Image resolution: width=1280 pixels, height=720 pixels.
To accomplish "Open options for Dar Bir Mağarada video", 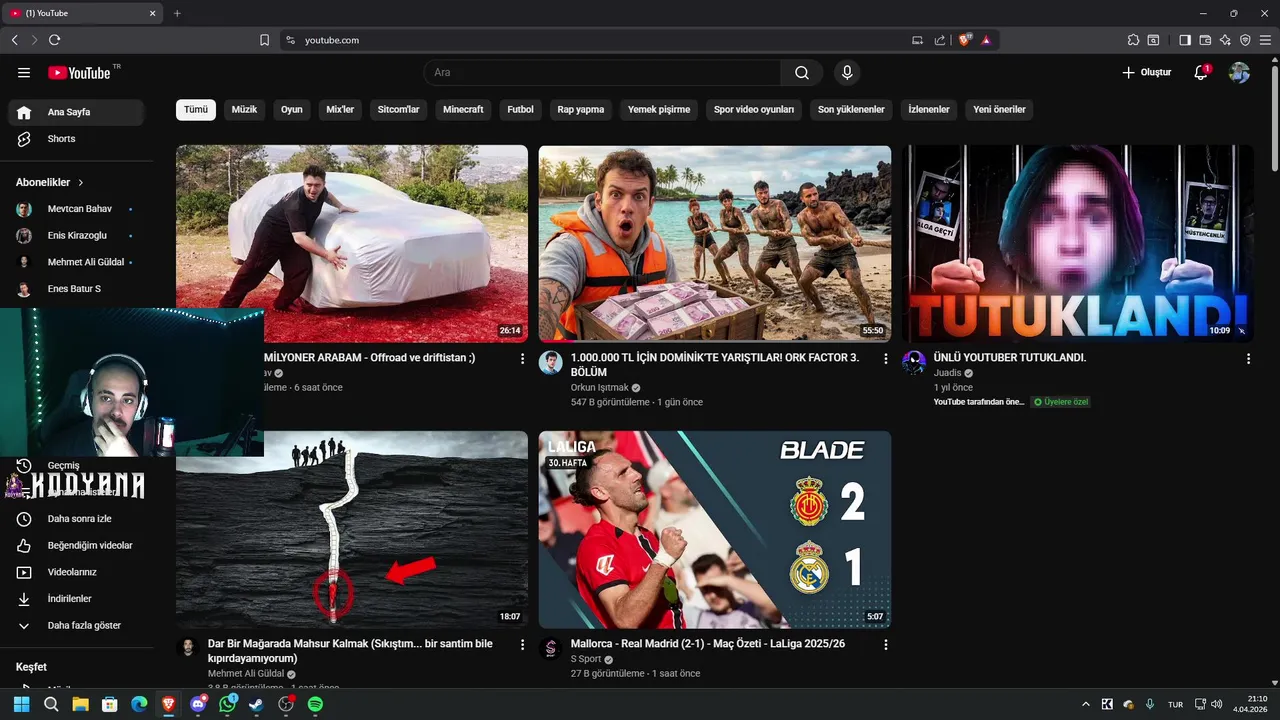I will [x=522, y=645].
